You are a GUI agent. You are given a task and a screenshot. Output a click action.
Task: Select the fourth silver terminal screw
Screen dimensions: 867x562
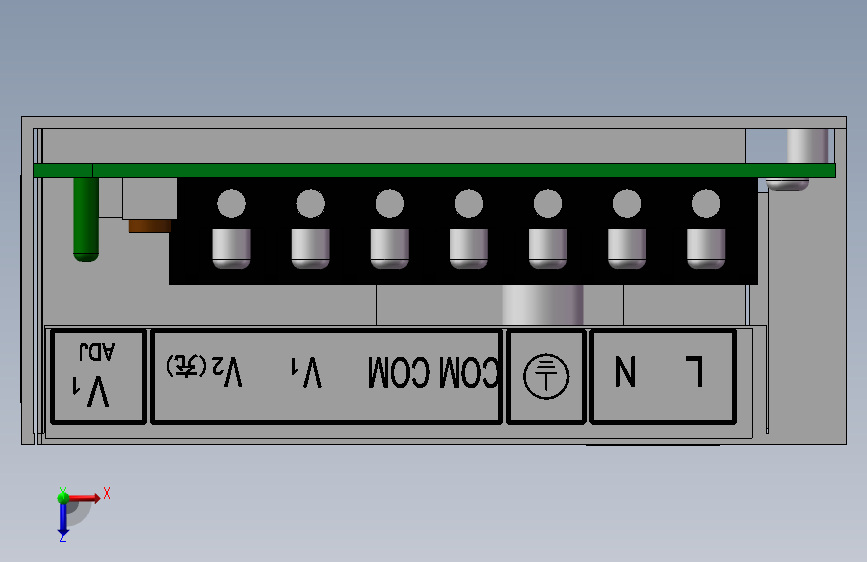468,248
